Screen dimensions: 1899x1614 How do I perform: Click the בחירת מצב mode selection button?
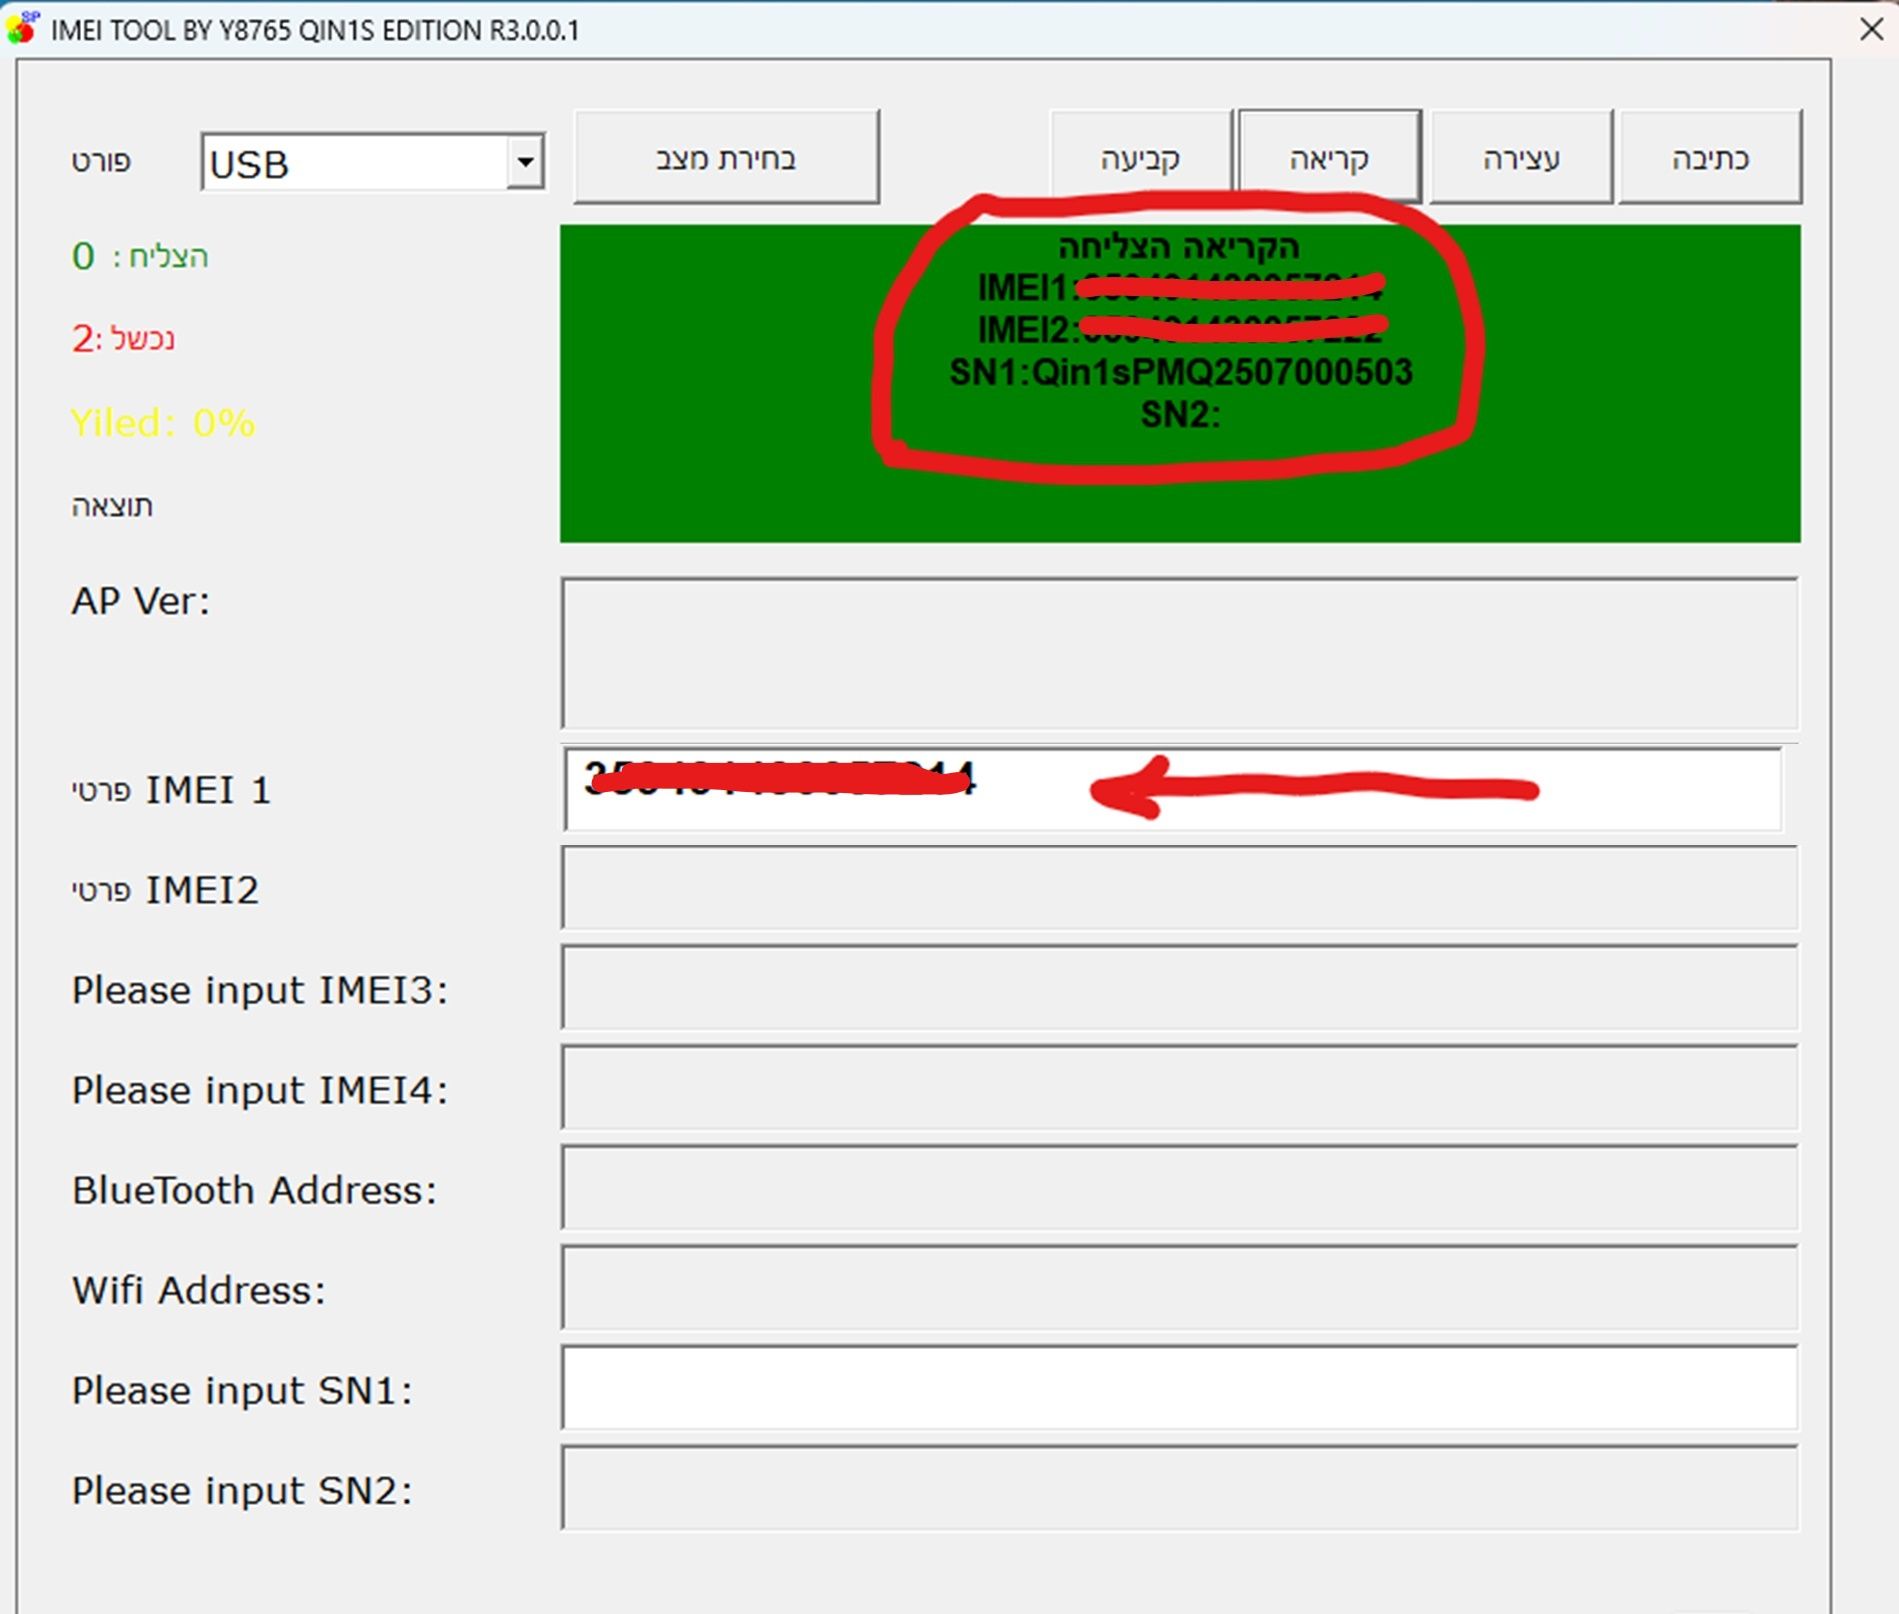pos(726,158)
